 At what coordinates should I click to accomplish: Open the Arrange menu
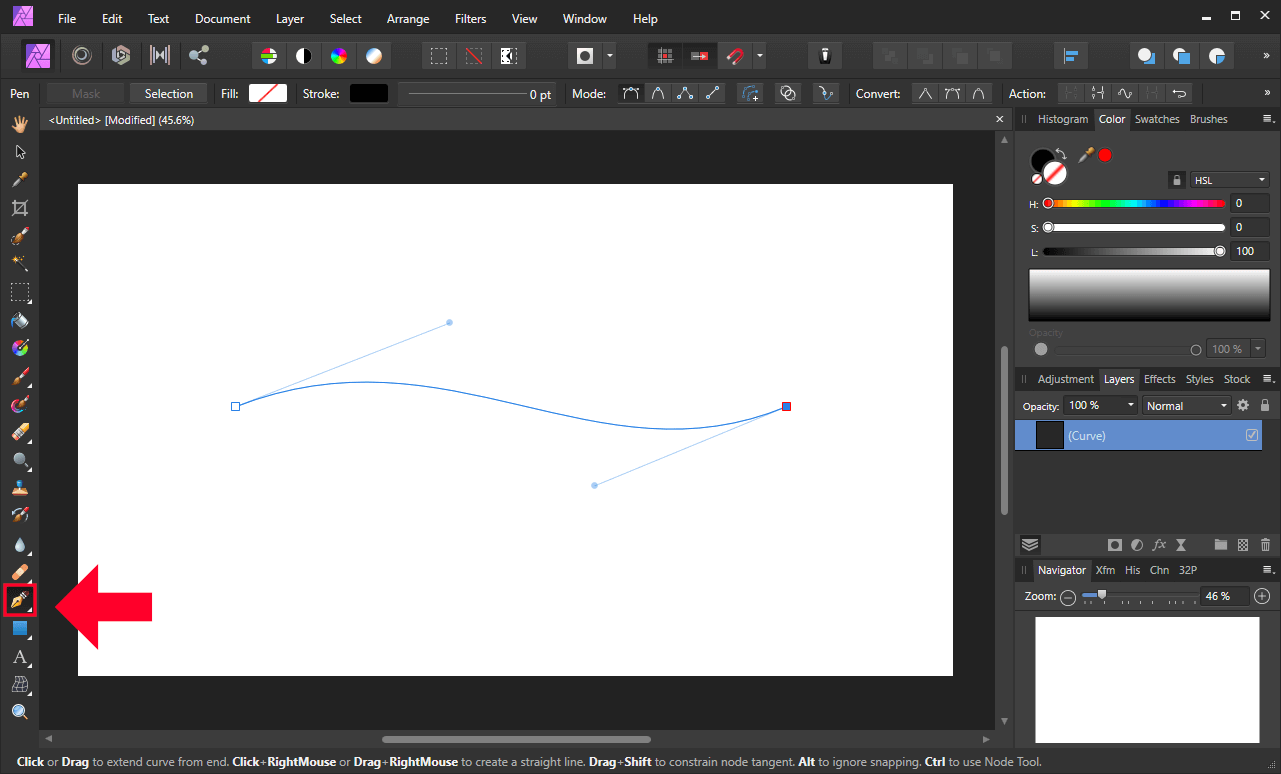408,18
